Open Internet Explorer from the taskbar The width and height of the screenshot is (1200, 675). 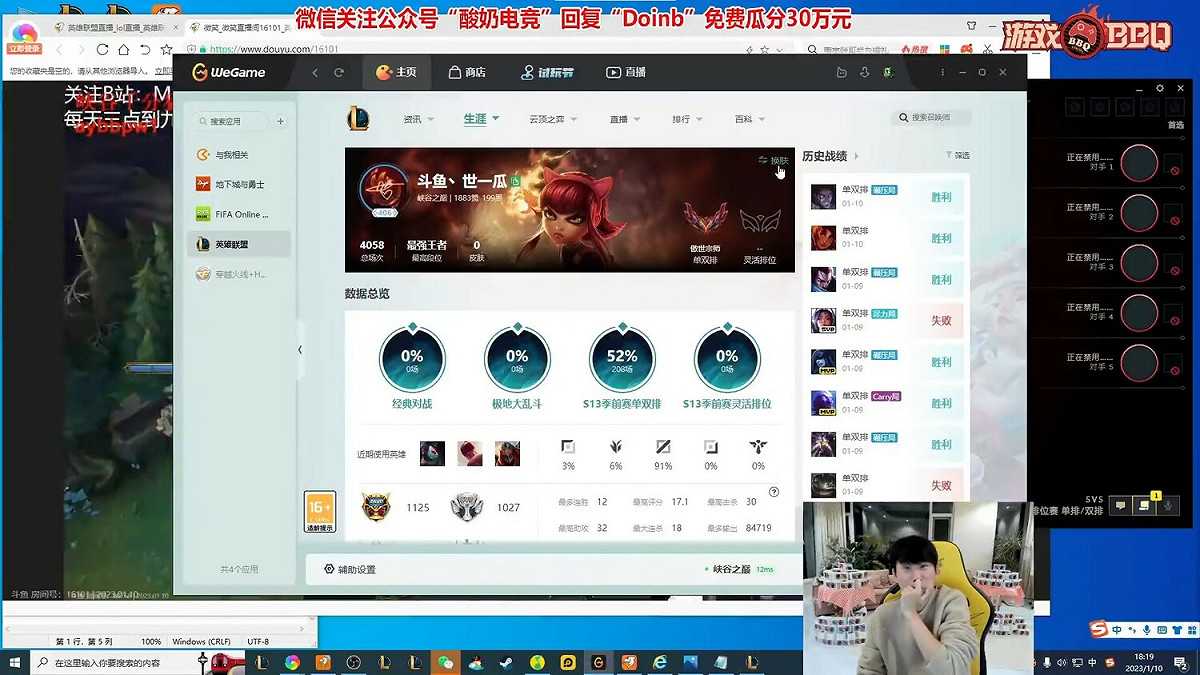[x=660, y=662]
